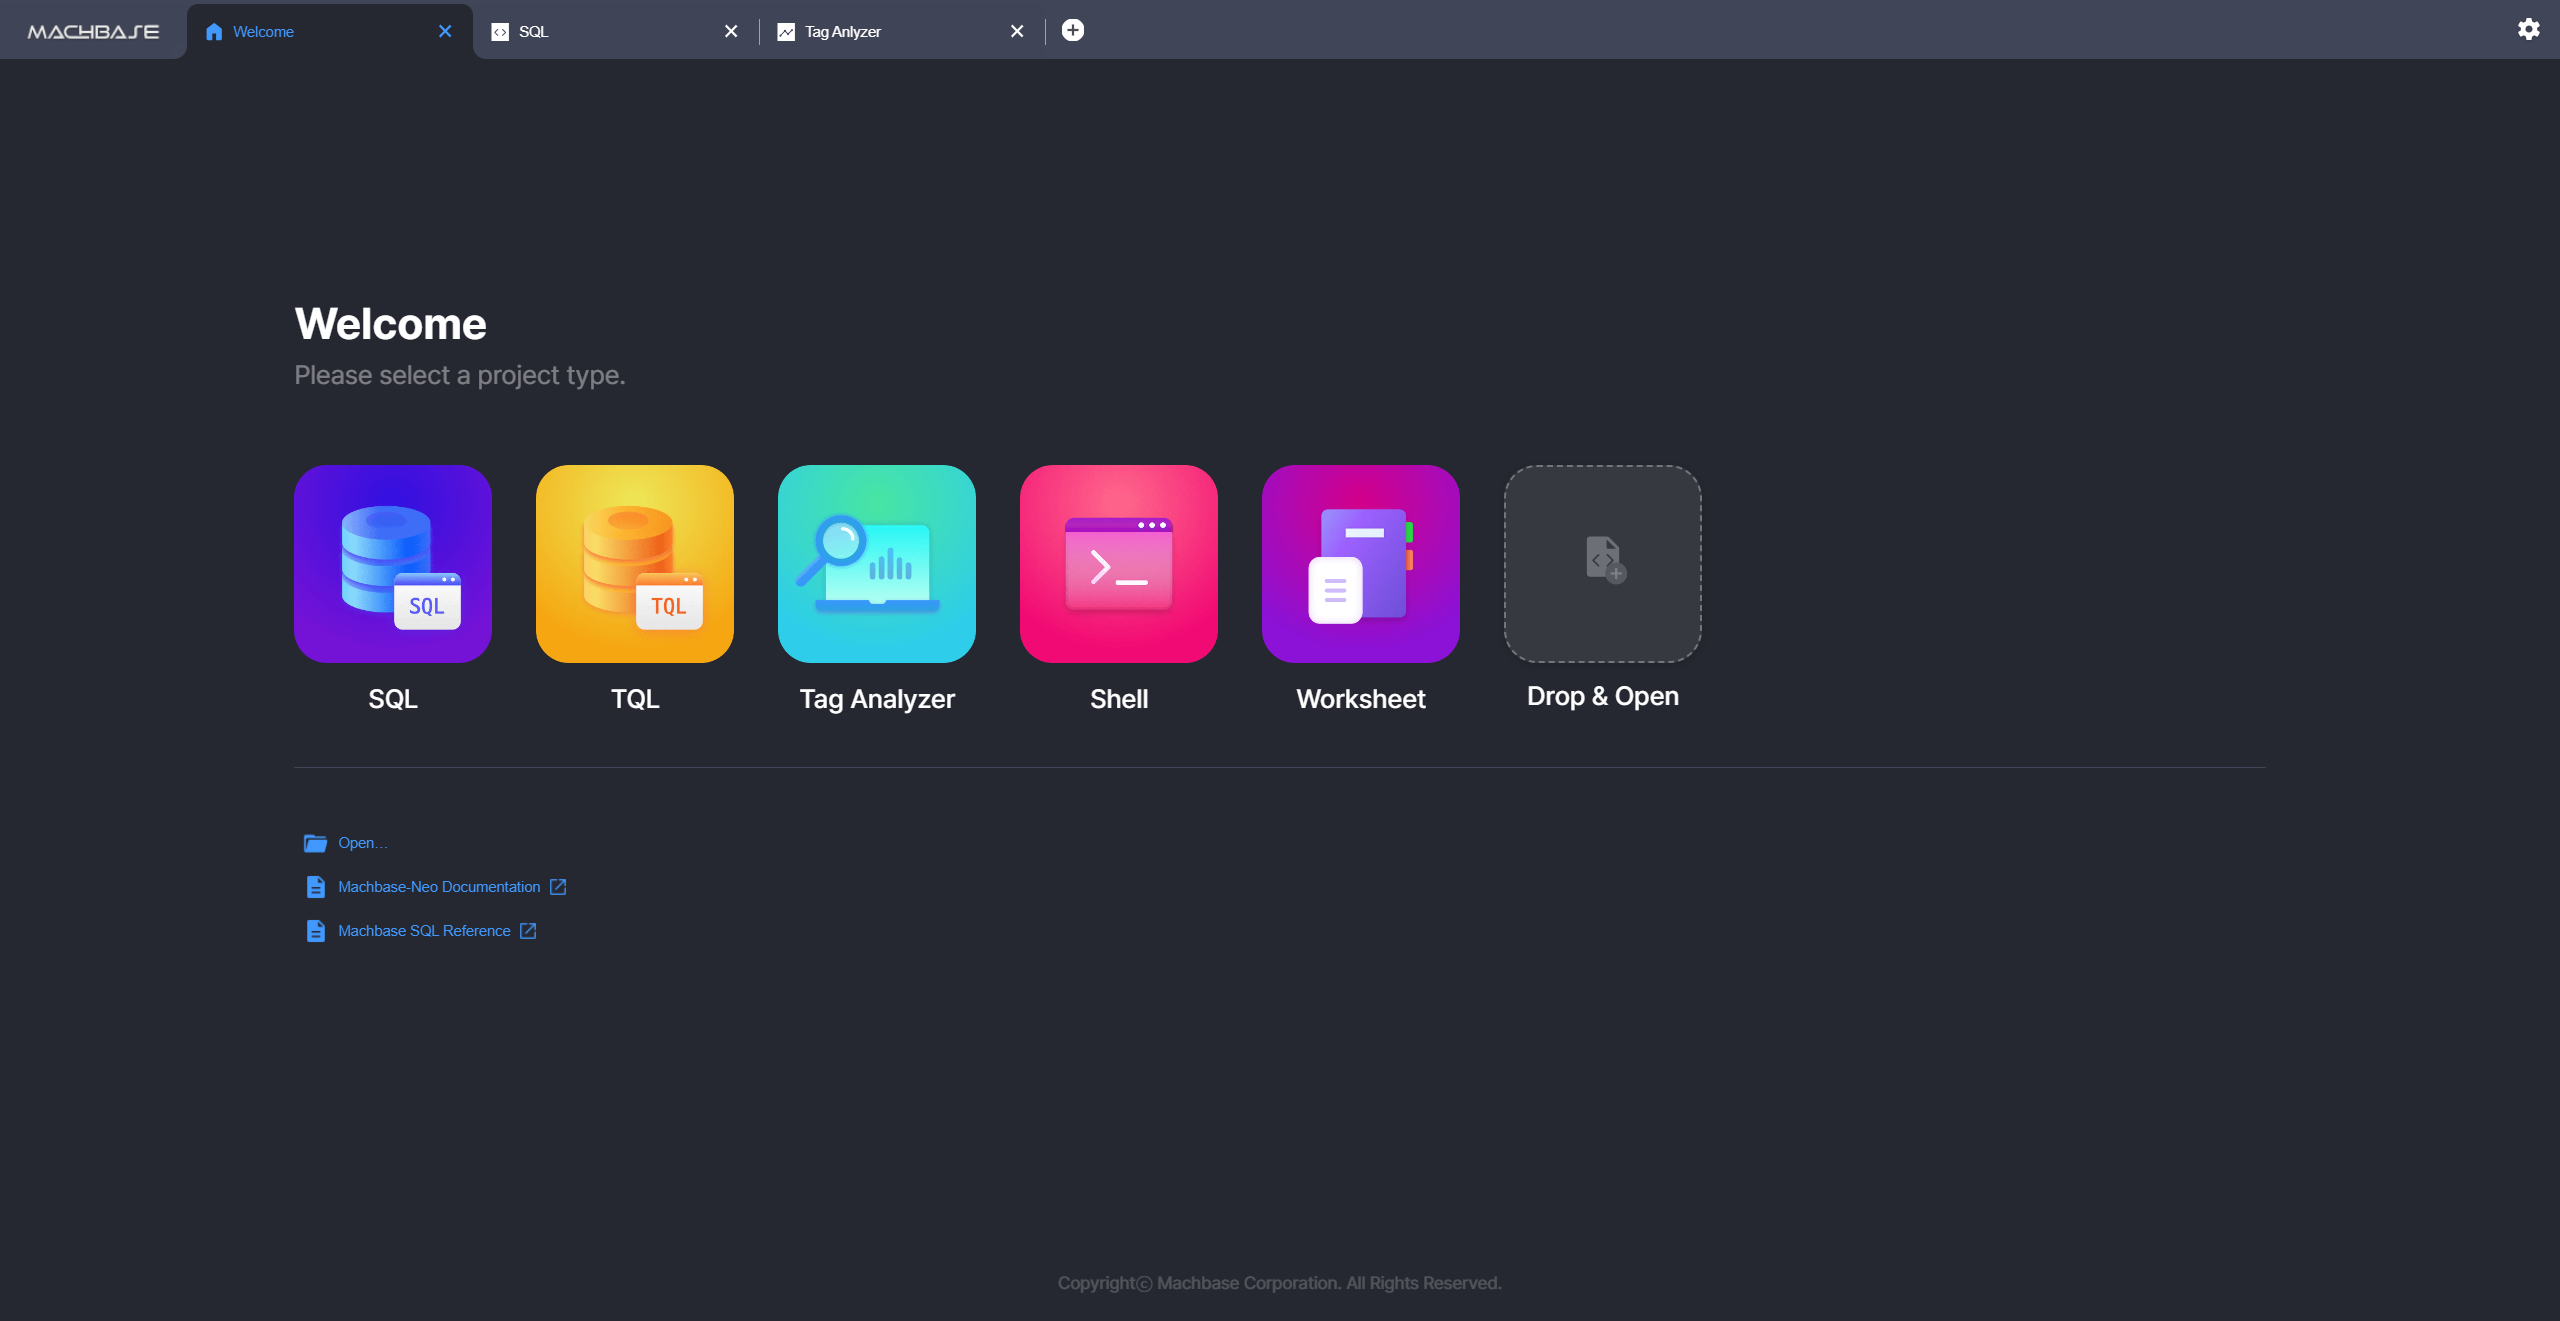This screenshot has width=2560, height=1321.
Task: Switch to the Tag Anlyzer tab
Action: (x=901, y=31)
